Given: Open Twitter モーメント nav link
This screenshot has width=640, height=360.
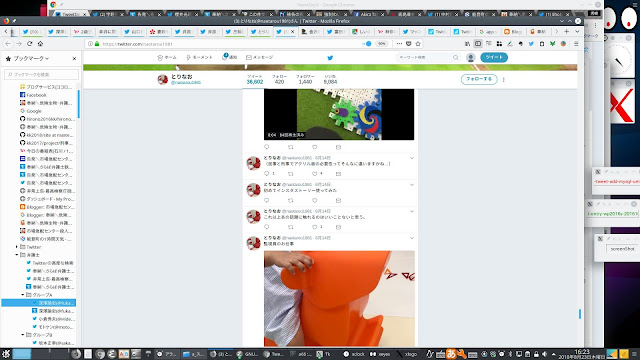Looking at the screenshot, I should [x=199, y=58].
